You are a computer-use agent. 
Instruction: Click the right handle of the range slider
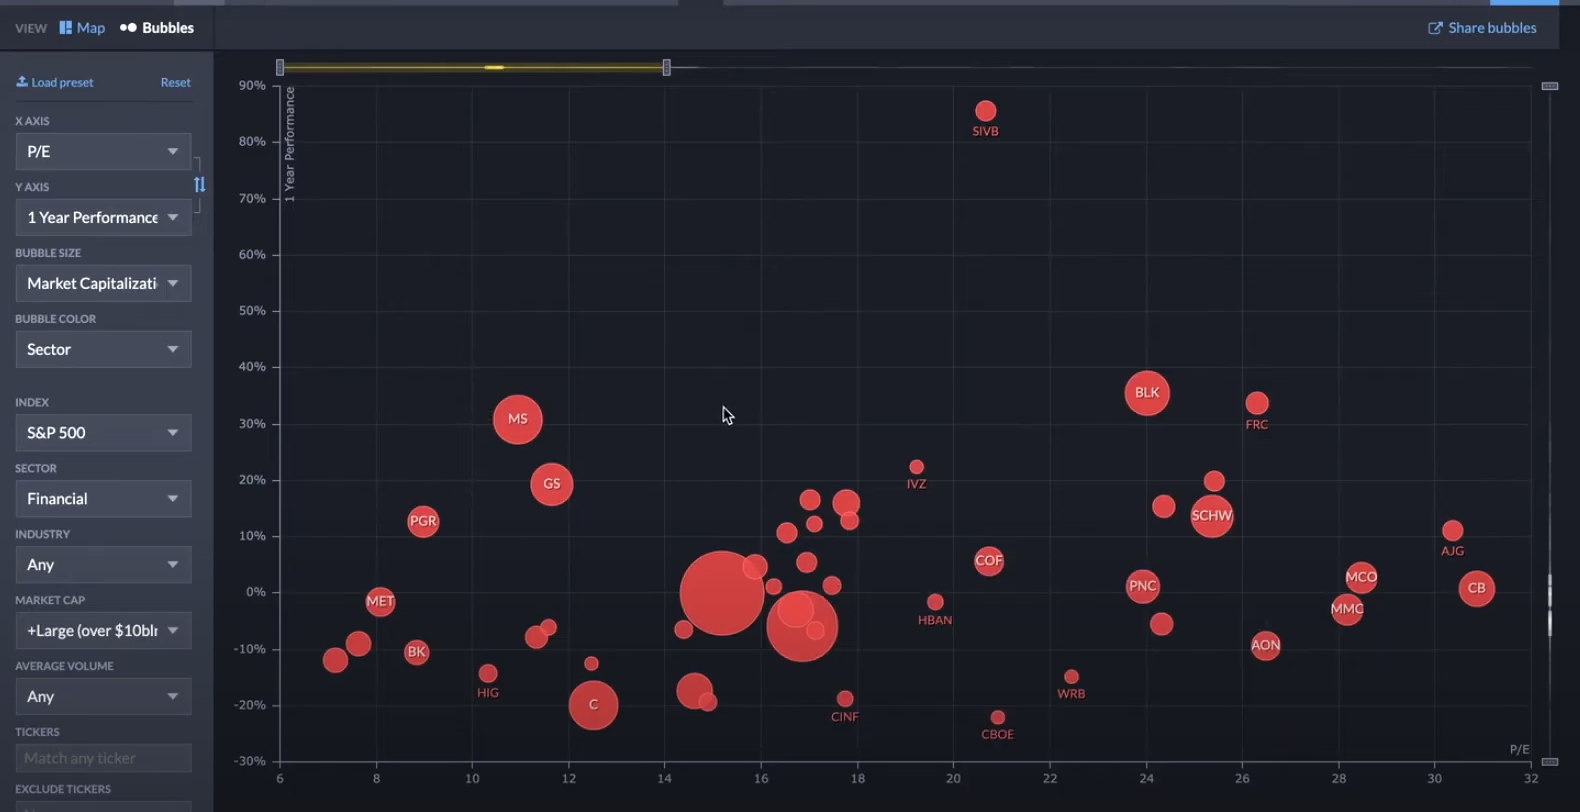click(667, 67)
